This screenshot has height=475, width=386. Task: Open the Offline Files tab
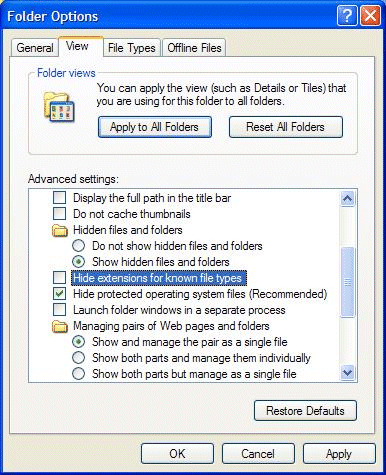click(x=194, y=48)
